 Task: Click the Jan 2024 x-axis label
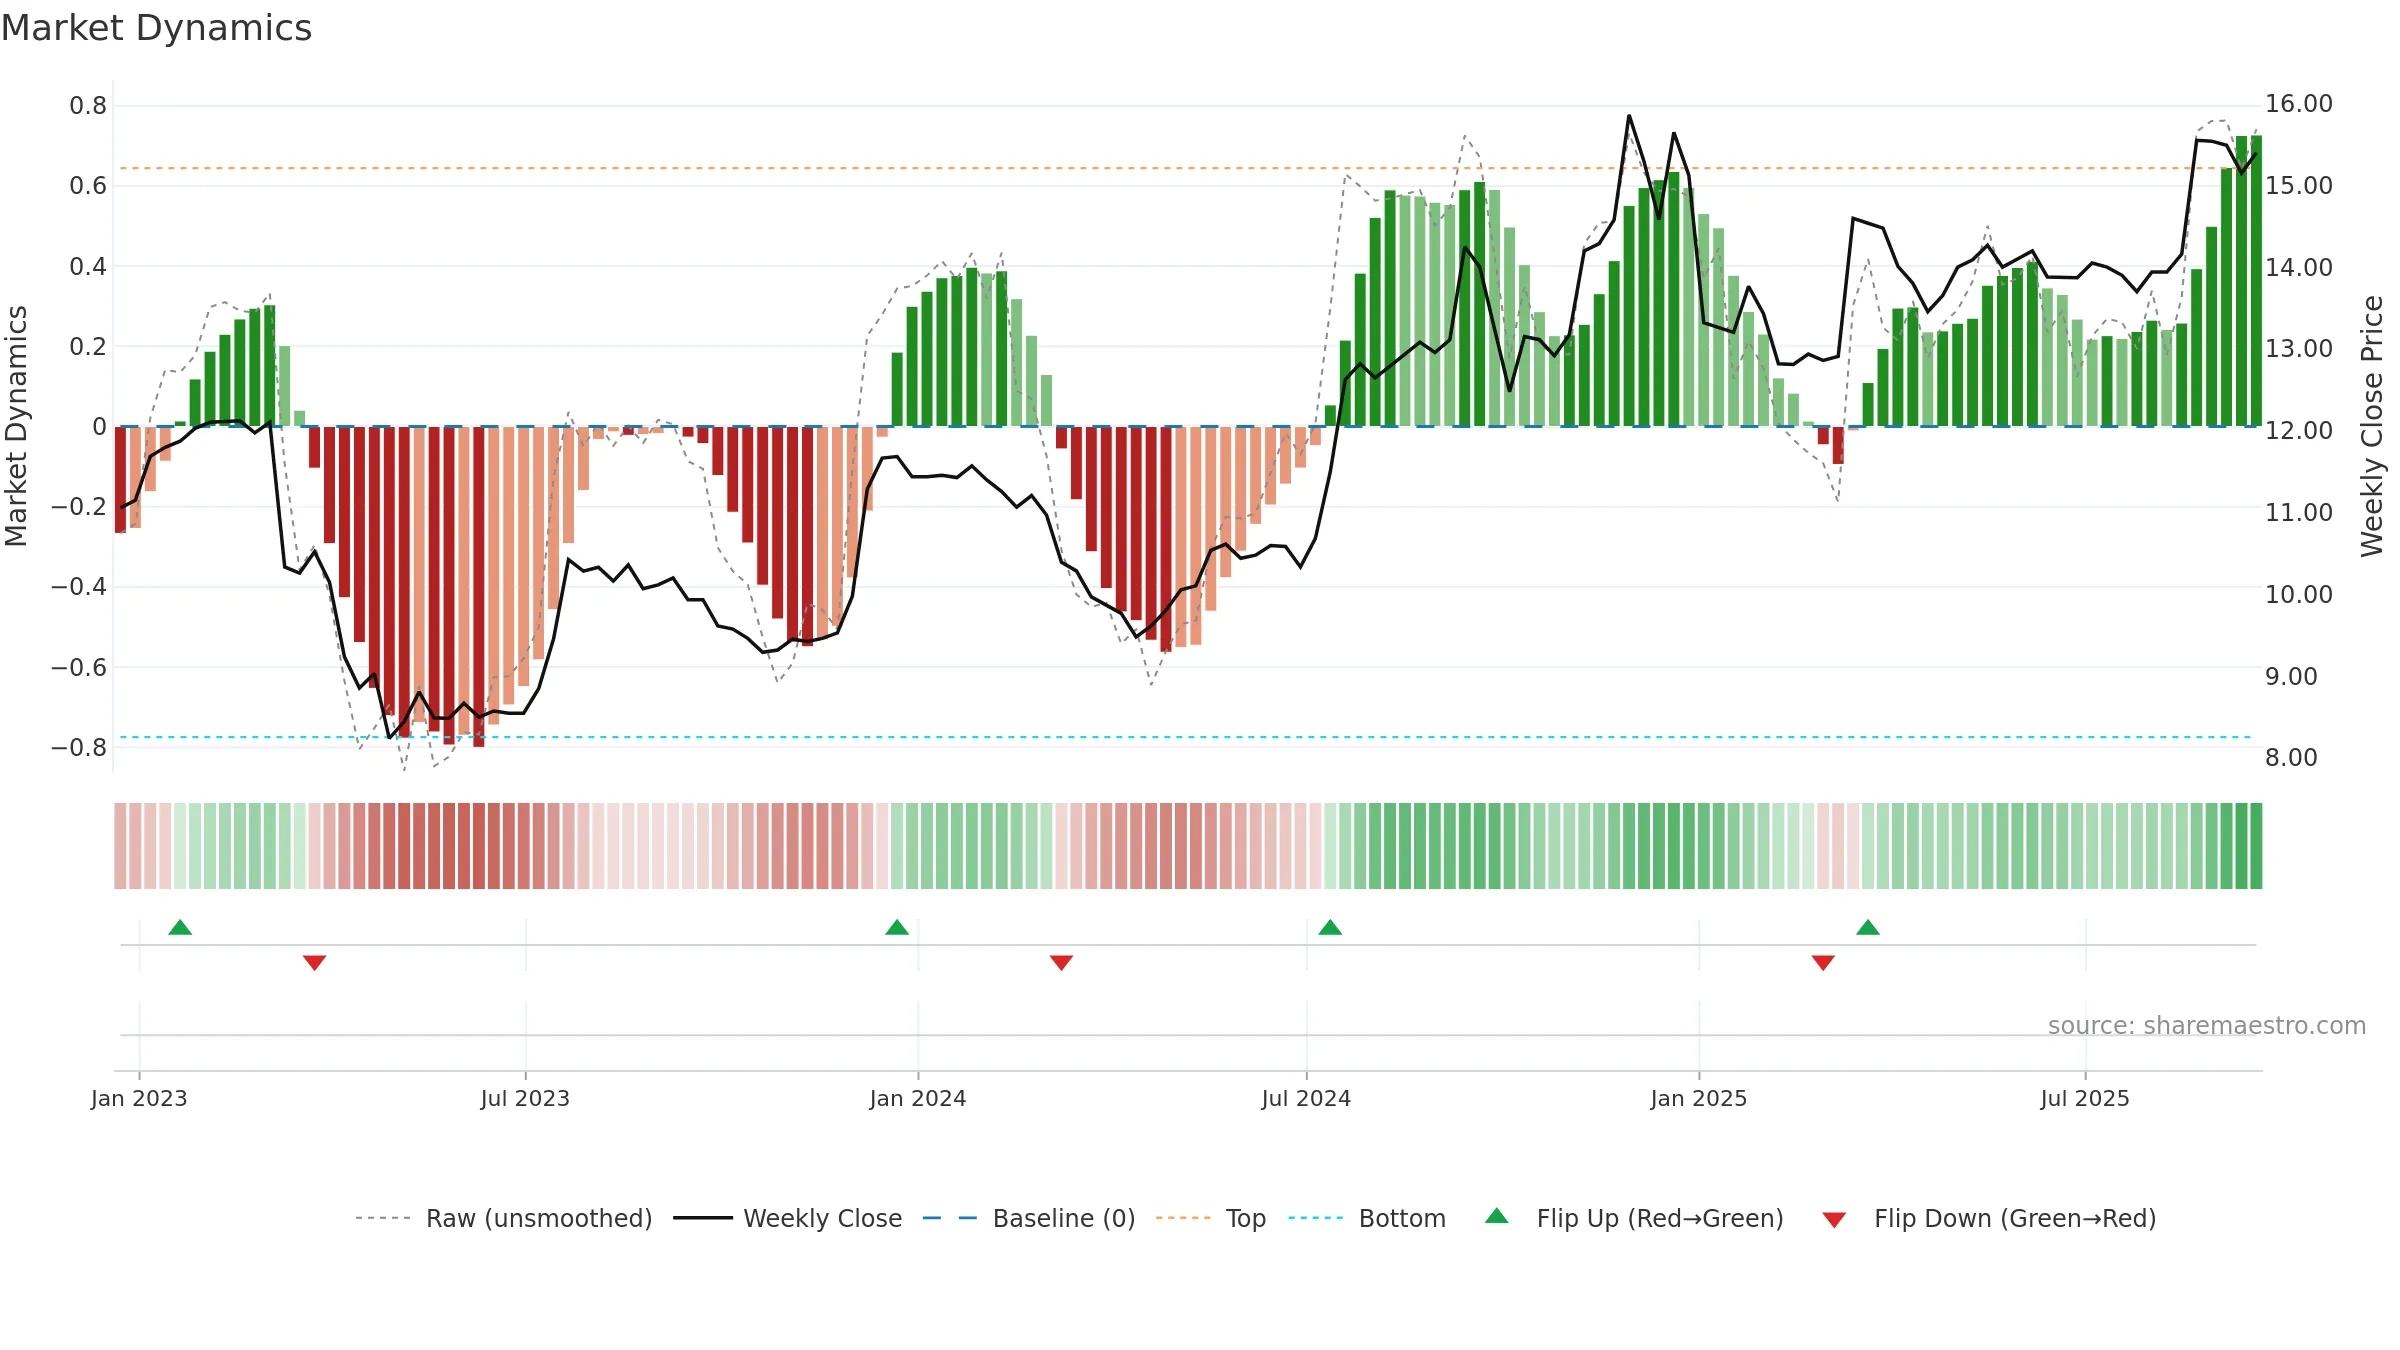tap(918, 1098)
